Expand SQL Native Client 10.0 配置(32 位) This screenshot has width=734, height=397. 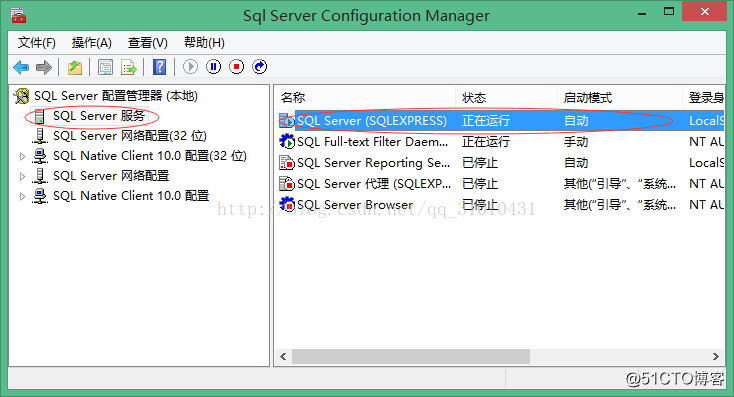pyautogui.click(x=22, y=156)
